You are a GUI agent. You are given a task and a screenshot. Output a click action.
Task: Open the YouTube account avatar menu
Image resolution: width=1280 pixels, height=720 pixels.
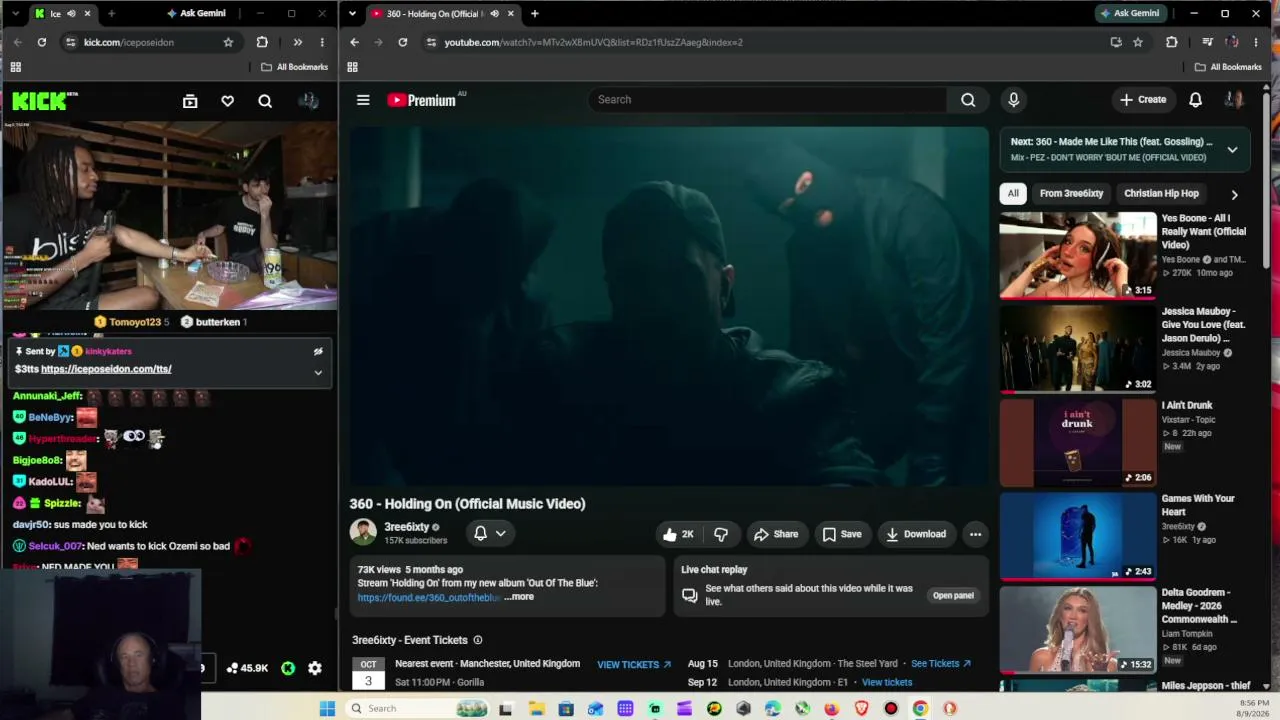point(1234,100)
